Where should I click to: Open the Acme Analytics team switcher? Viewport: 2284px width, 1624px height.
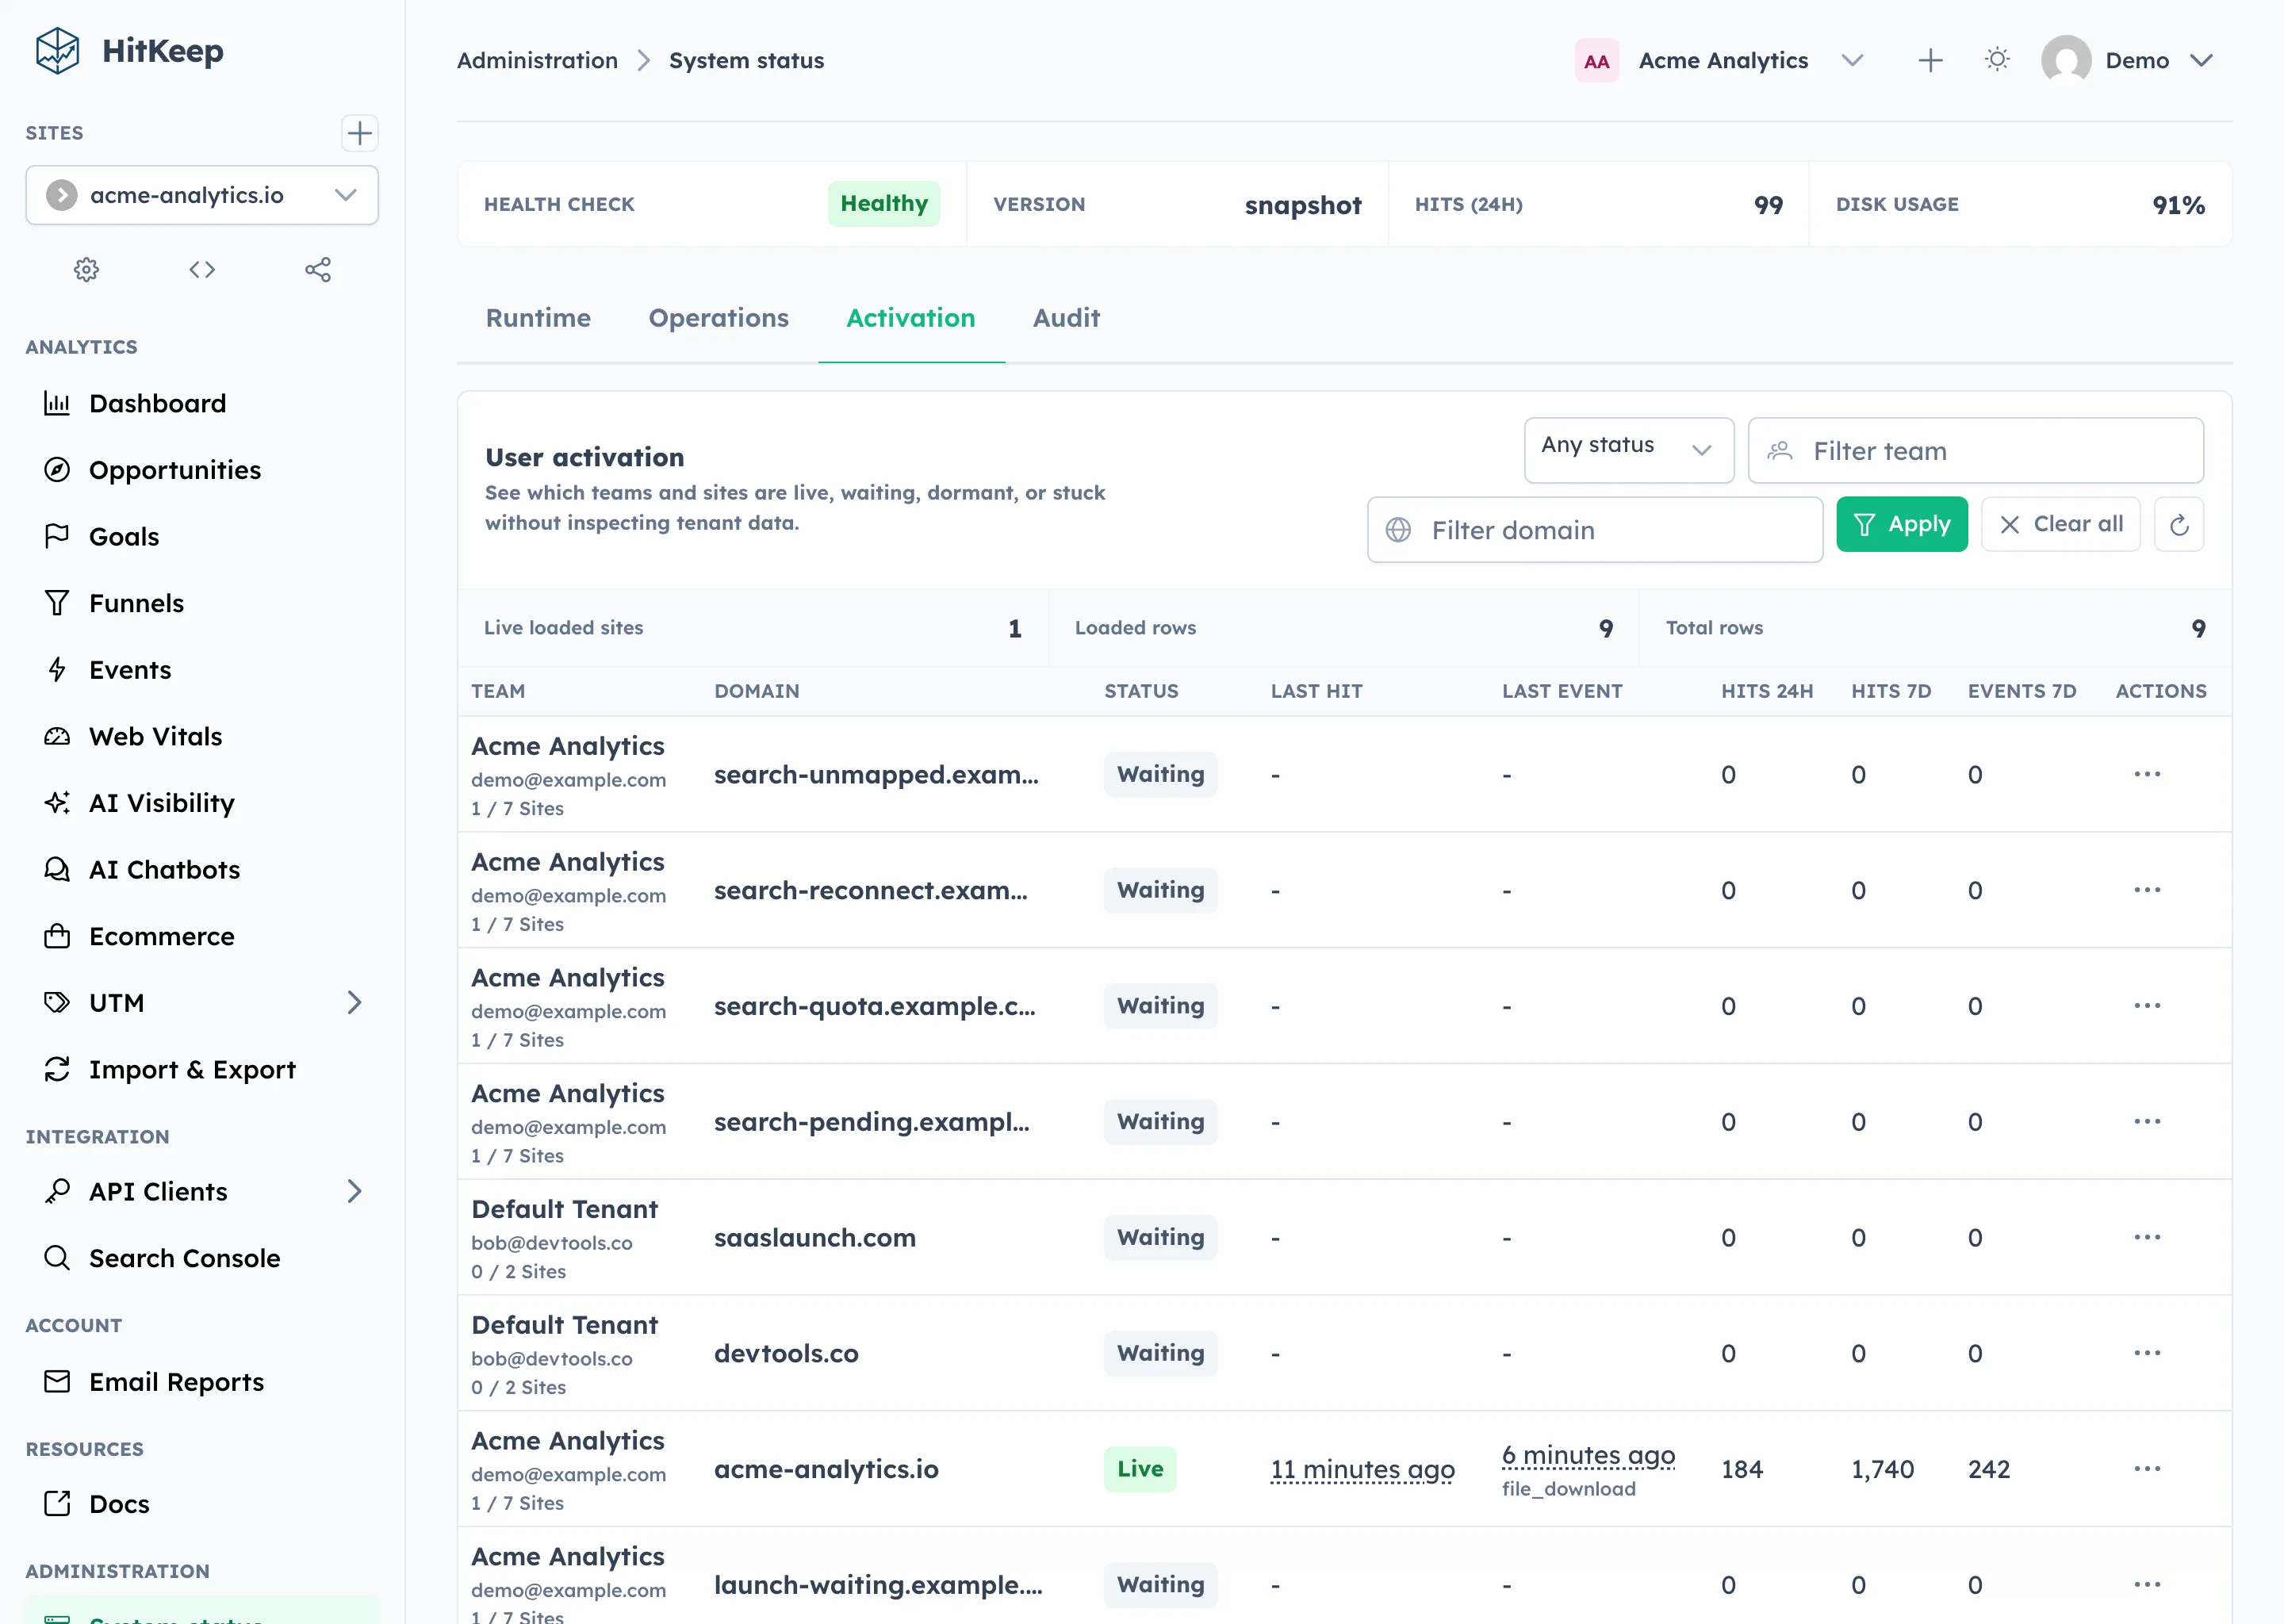pyautogui.click(x=1722, y=61)
